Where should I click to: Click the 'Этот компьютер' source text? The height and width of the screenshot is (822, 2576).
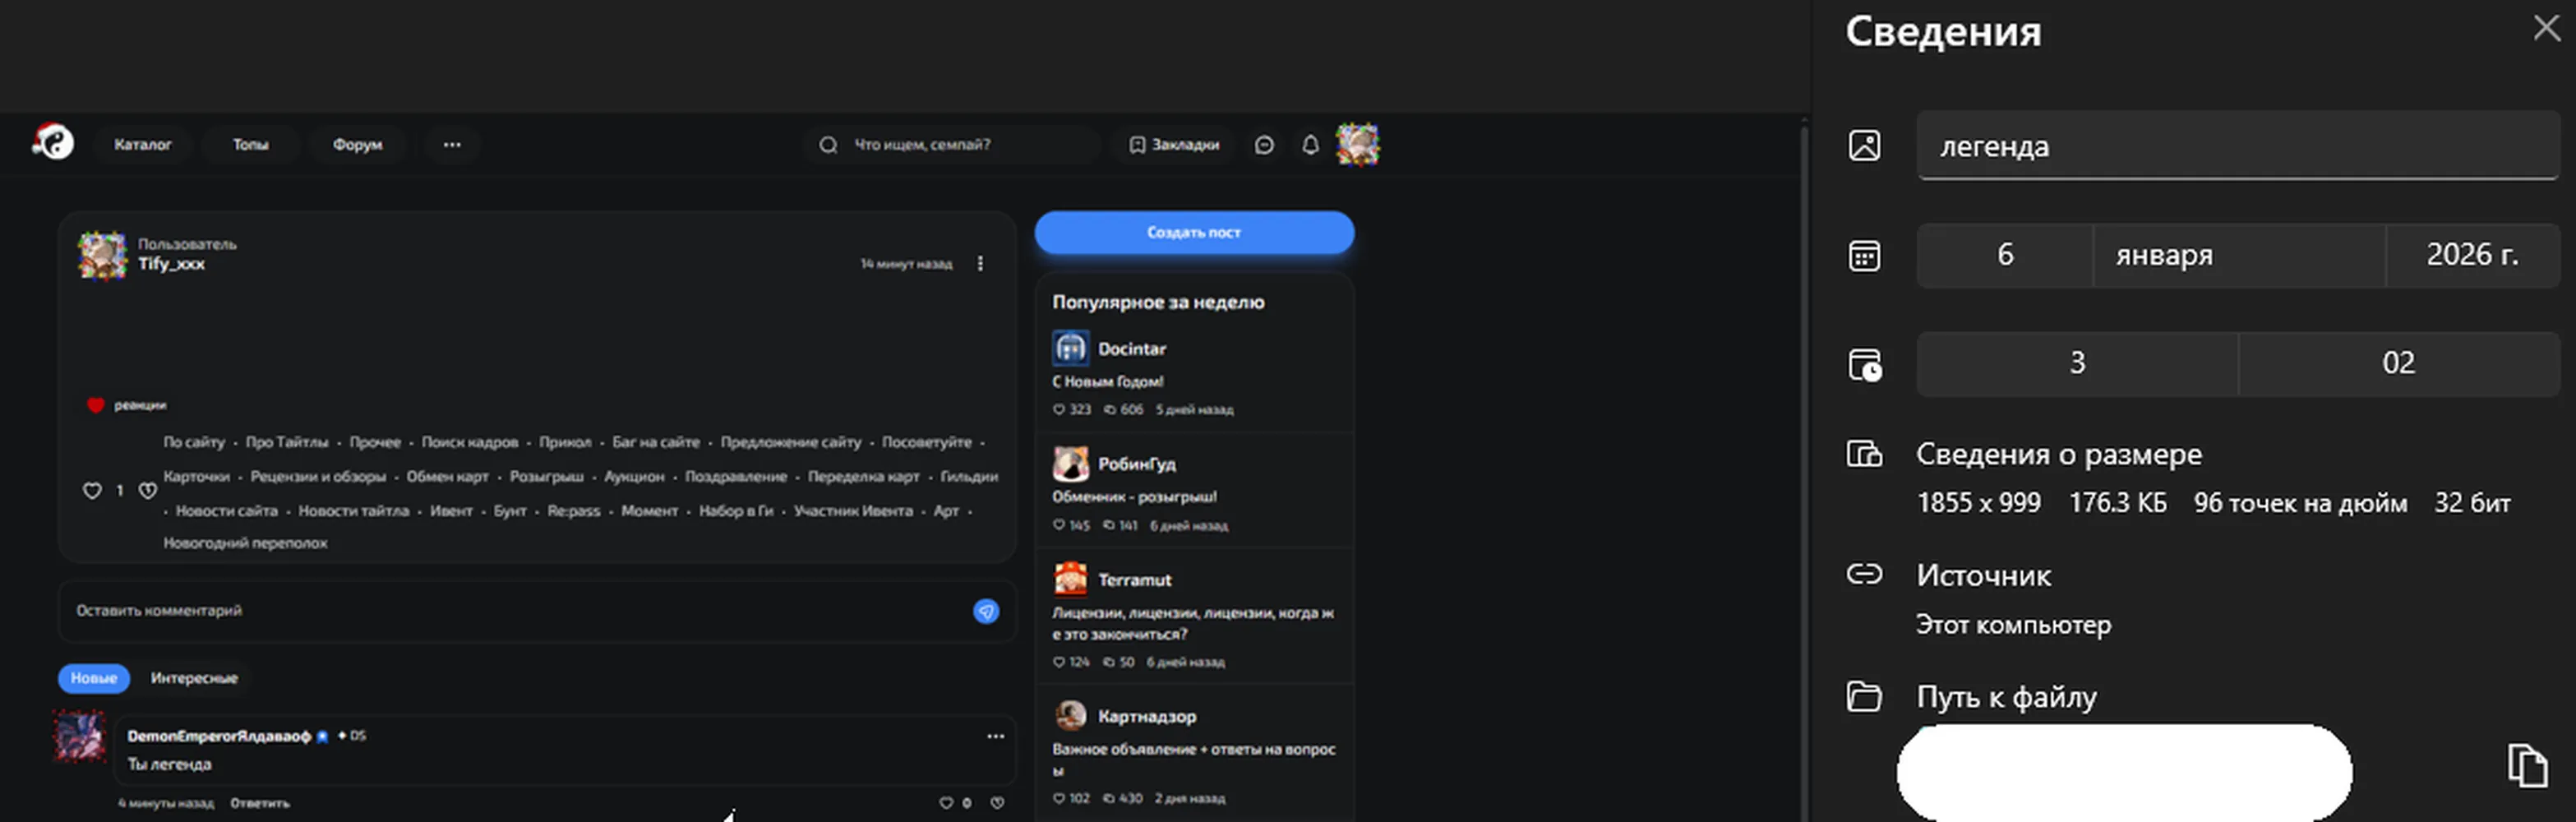[2013, 625]
